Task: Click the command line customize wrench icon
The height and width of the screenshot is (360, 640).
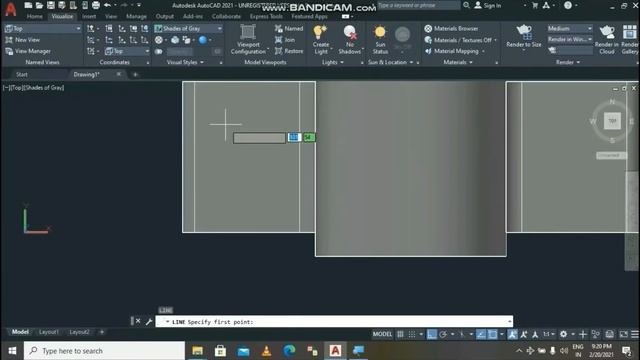Action: coord(149,322)
